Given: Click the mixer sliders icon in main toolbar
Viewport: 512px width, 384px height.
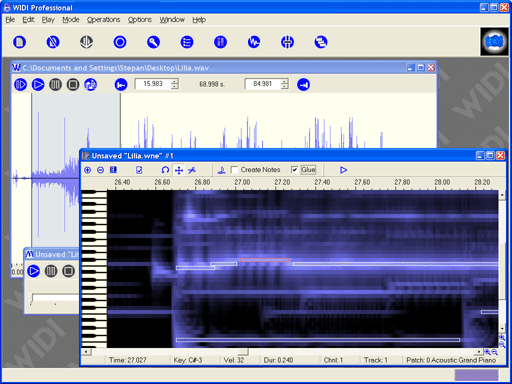Looking at the screenshot, I should 287,42.
